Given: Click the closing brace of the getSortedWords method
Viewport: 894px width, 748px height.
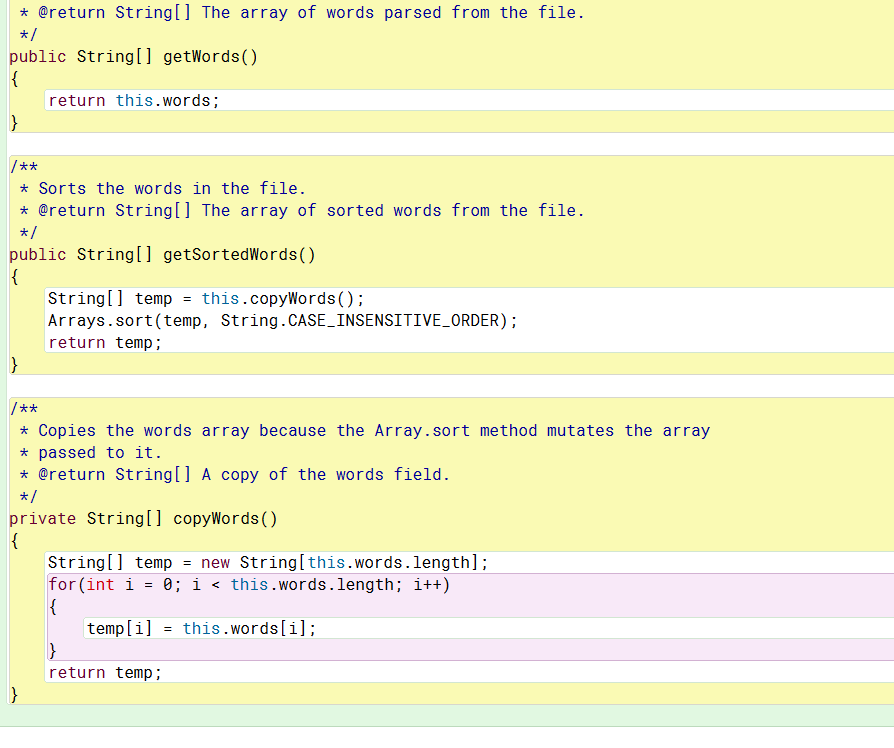Looking at the screenshot, I should 14,364.
